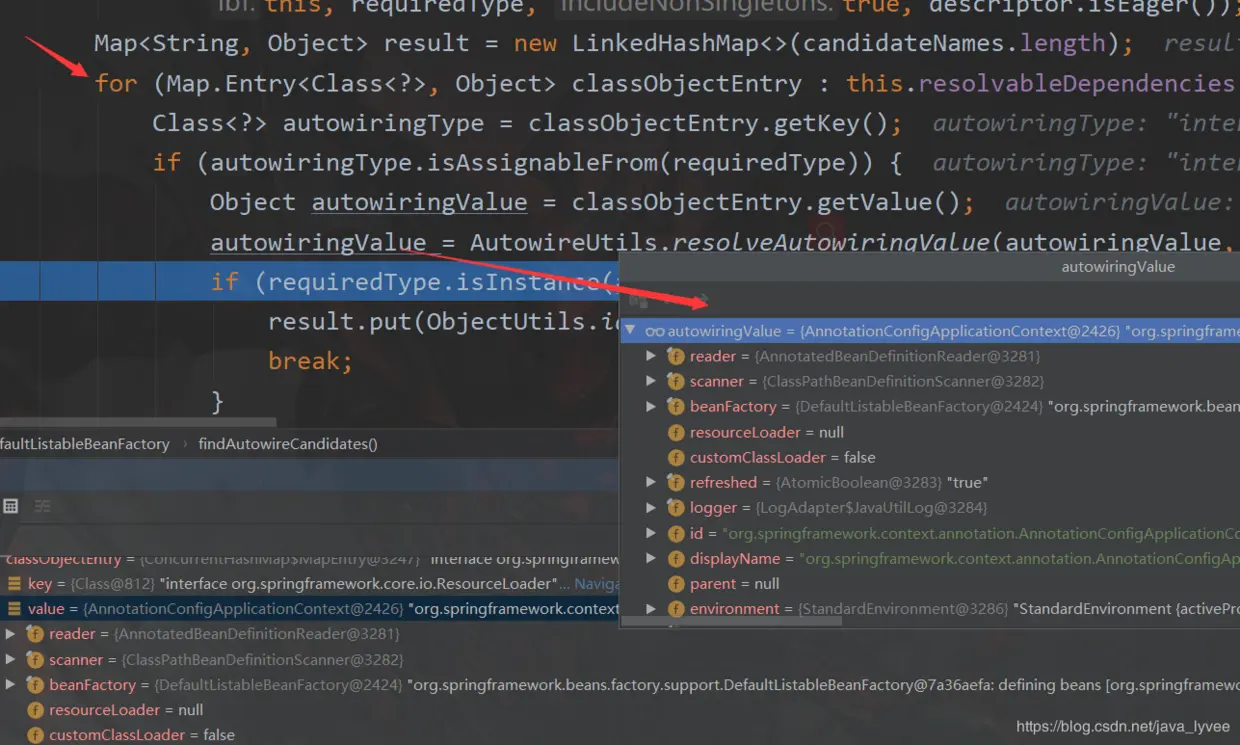This screenshot has width=1240, height=745.
Task: Click 'getValue()' call in the editor
Action: pyautogui.click(x=890, y=202)
